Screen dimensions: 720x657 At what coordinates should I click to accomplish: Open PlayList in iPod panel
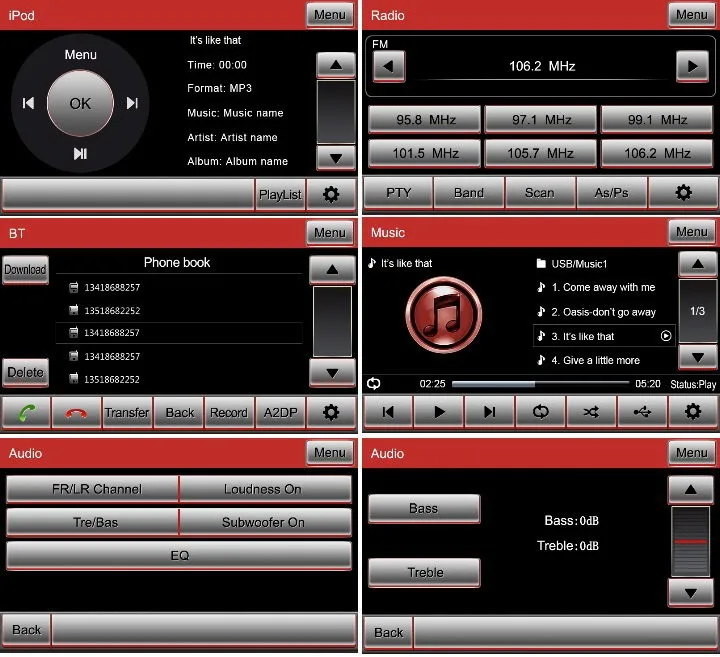tap(280, 194)
